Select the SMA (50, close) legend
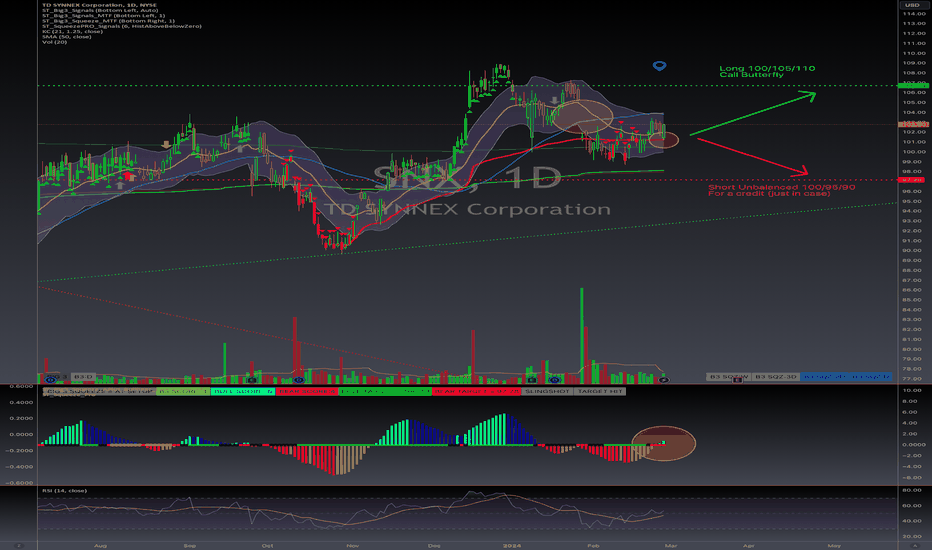Image resolution: width=932 pixels, height=550 pixels. [67, 37]
